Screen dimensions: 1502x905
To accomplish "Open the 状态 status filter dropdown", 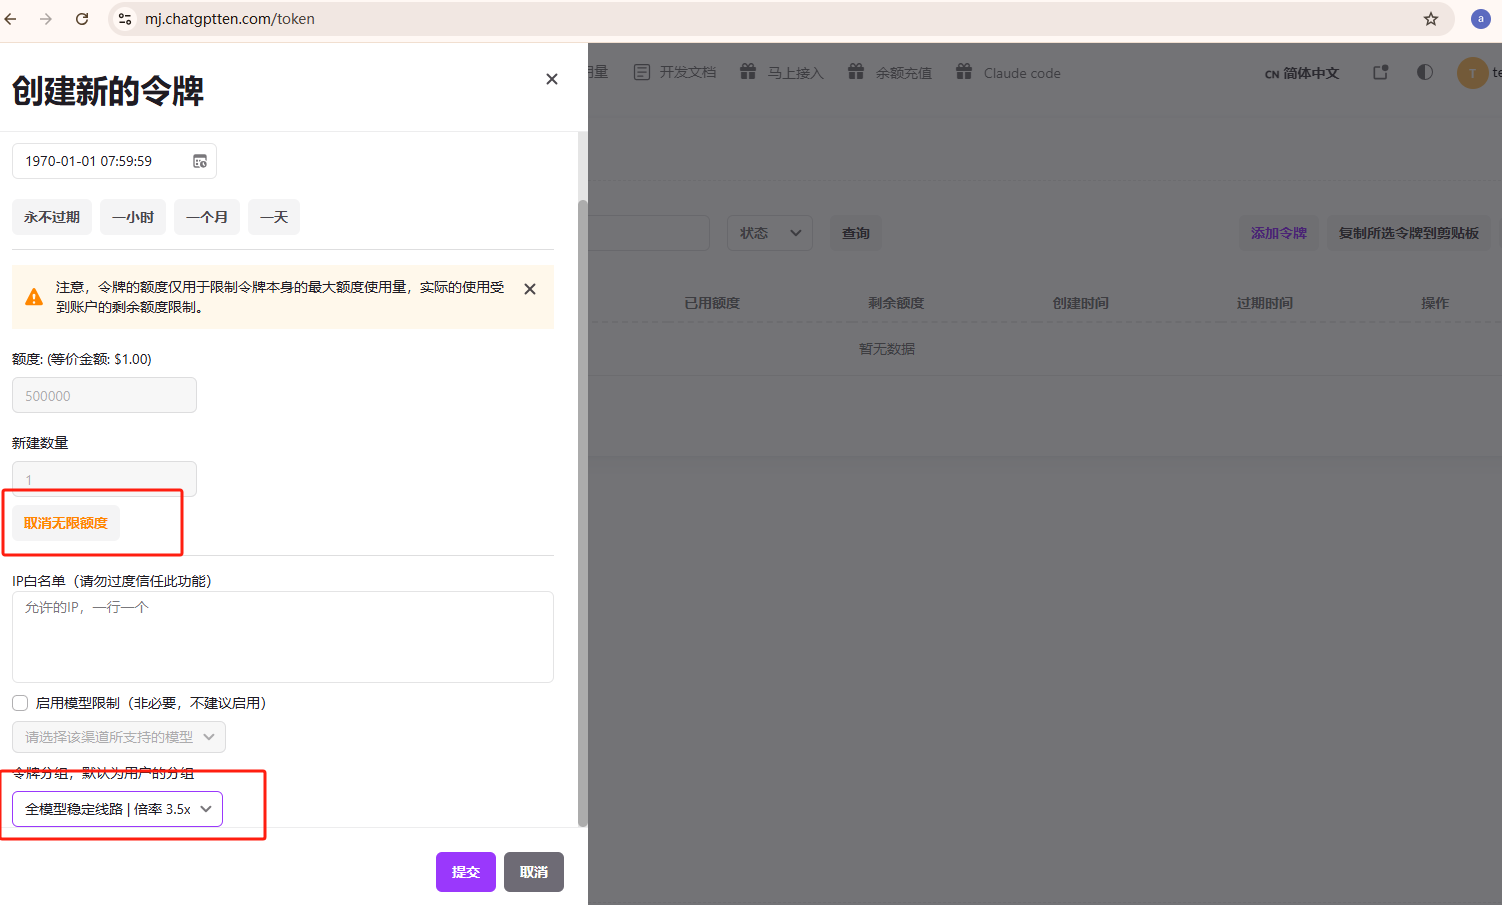I will 770,233.
